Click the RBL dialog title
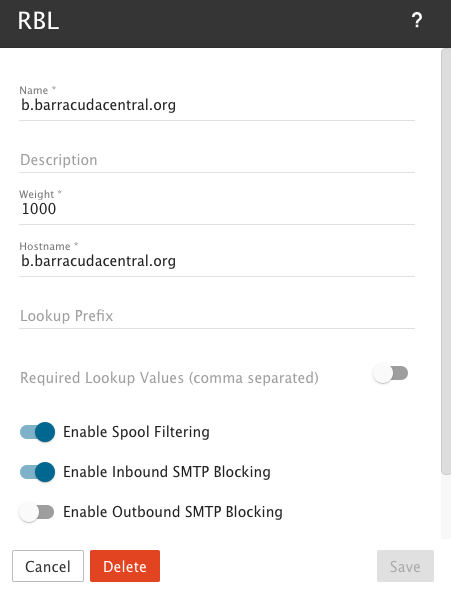Image resolution: width=451 pixels, height=596 pixels. (38, 21)
